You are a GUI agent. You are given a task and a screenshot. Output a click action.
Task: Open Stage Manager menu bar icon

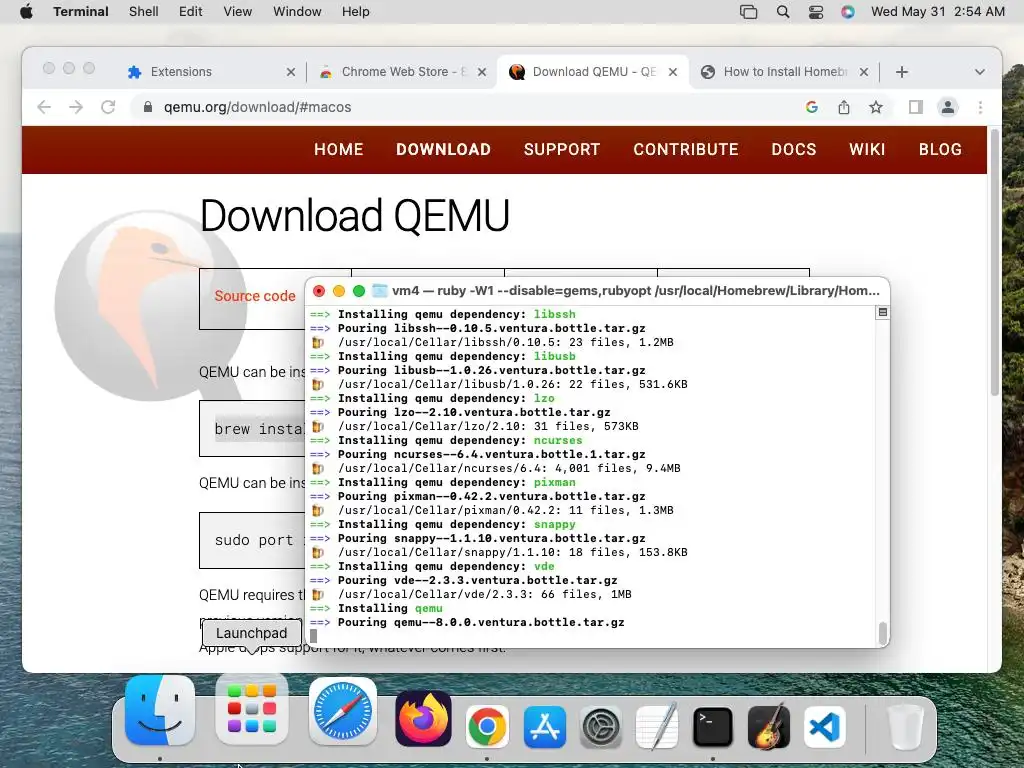tap(748, 12)
